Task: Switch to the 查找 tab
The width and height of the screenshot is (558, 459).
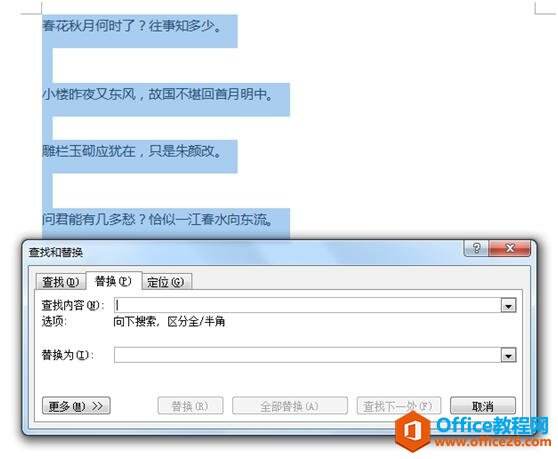Action: [x=61, y=282]
